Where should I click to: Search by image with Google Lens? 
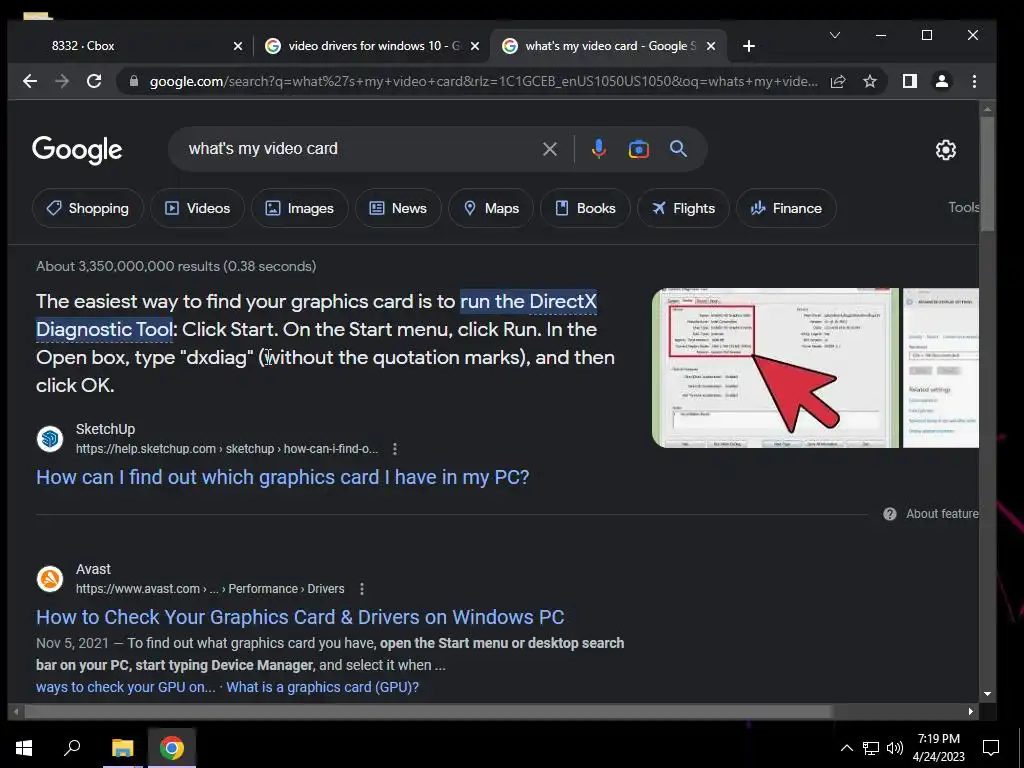point(639,149)
